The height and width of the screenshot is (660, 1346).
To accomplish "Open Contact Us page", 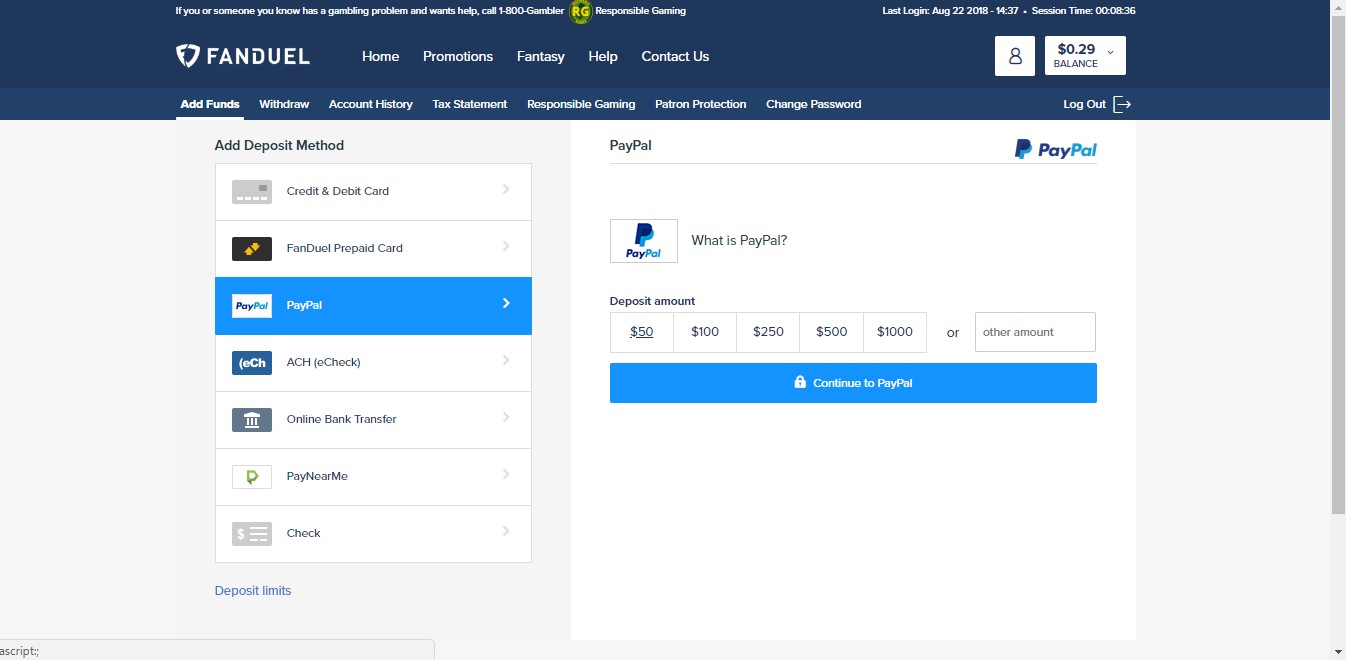I will pyautogui.click(x=675, y=57).
